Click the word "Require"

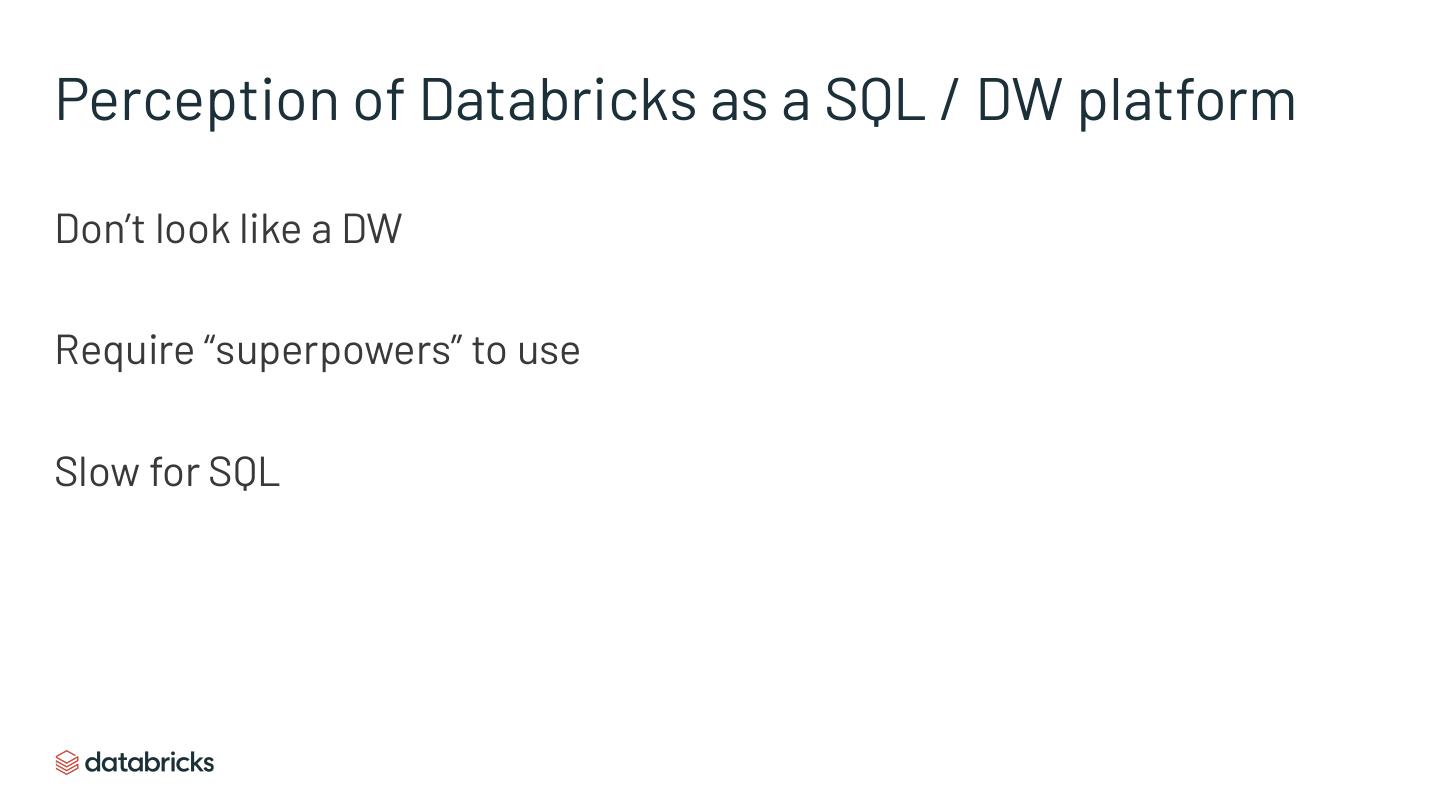click(124, 350)
